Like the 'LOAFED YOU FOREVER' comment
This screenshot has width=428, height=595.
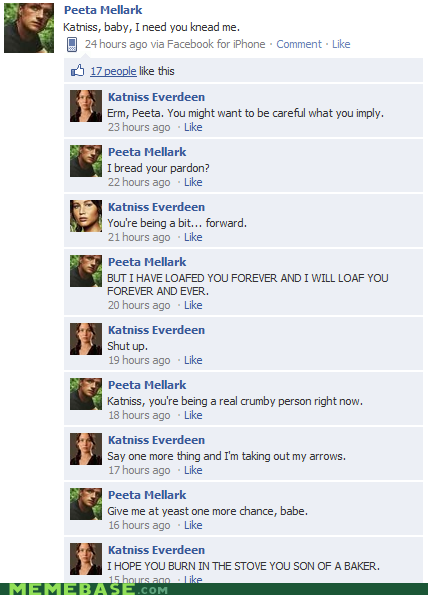pos(193,305)
